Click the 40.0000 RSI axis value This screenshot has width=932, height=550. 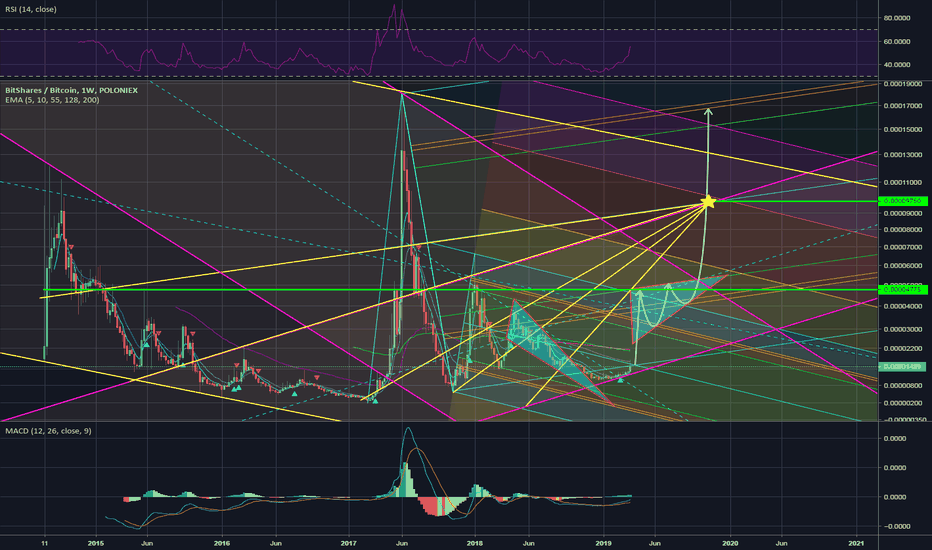[897, 65]
